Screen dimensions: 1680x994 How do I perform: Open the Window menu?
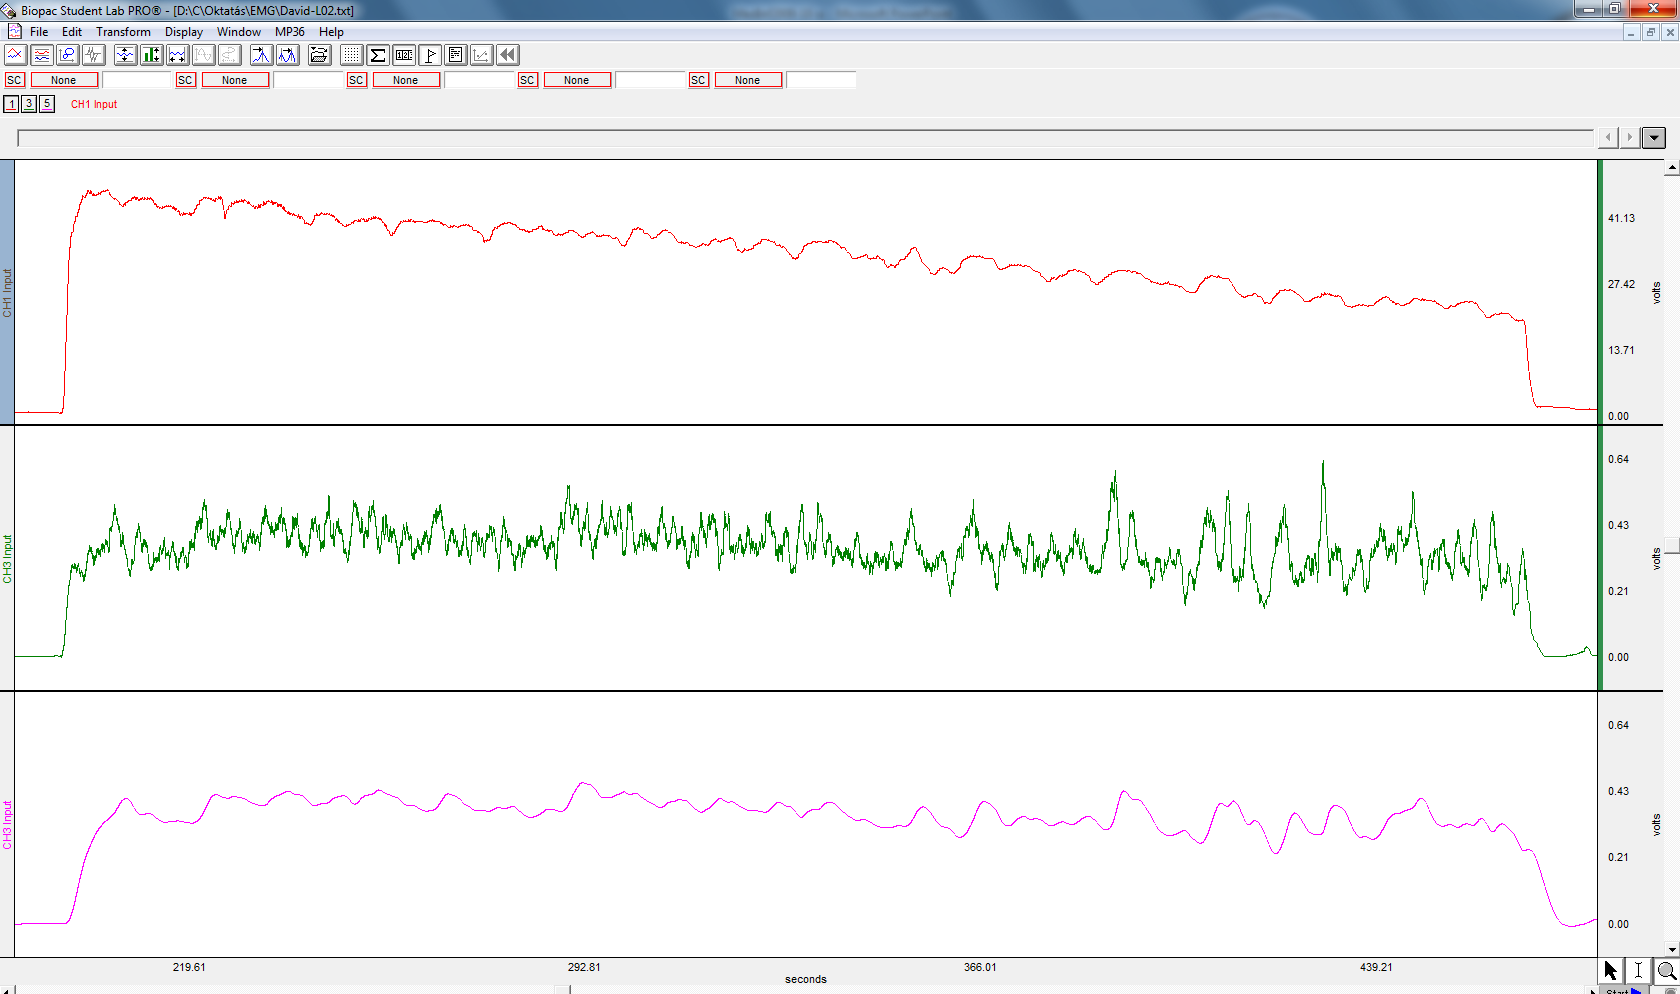point(239,31)
